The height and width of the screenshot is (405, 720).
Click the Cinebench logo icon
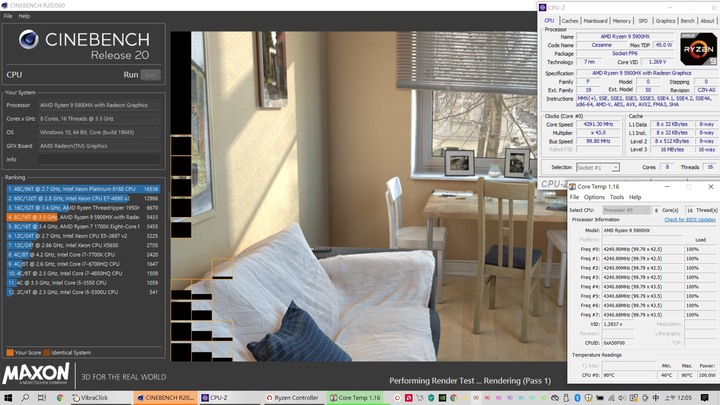point(28,39)
